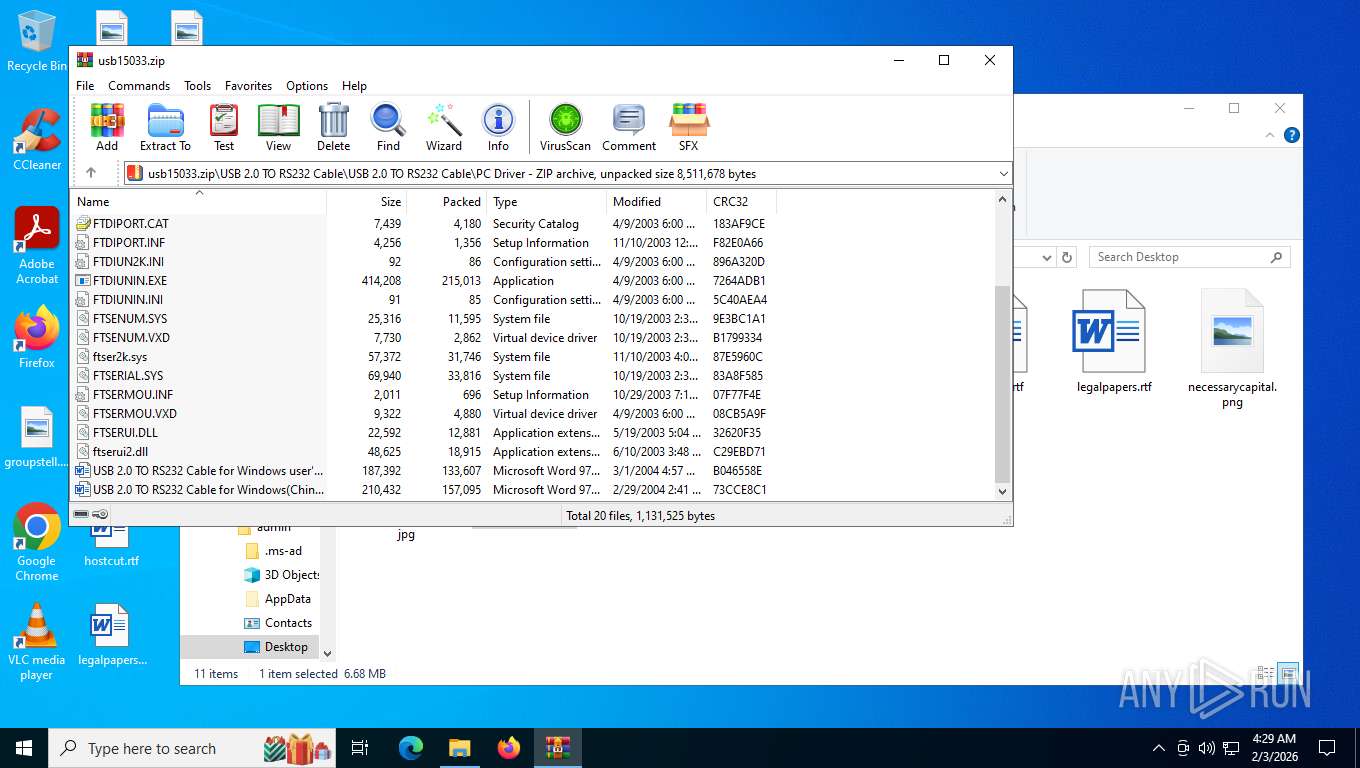1360x768 pixels.
Task: Open VLC media player shortcut
Action: point(37,641)
